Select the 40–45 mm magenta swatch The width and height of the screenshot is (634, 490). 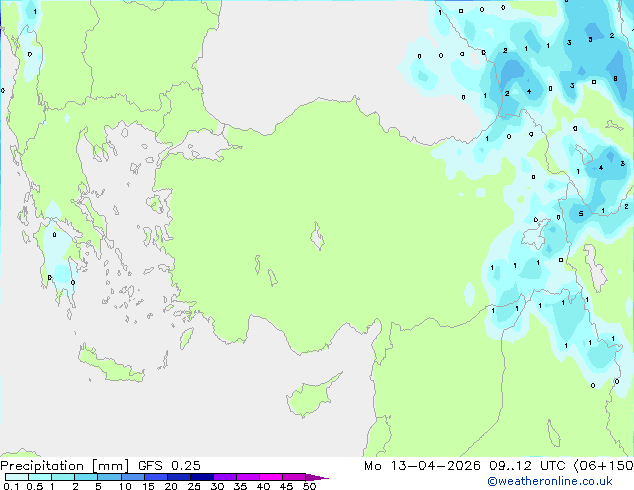[271, 477]
